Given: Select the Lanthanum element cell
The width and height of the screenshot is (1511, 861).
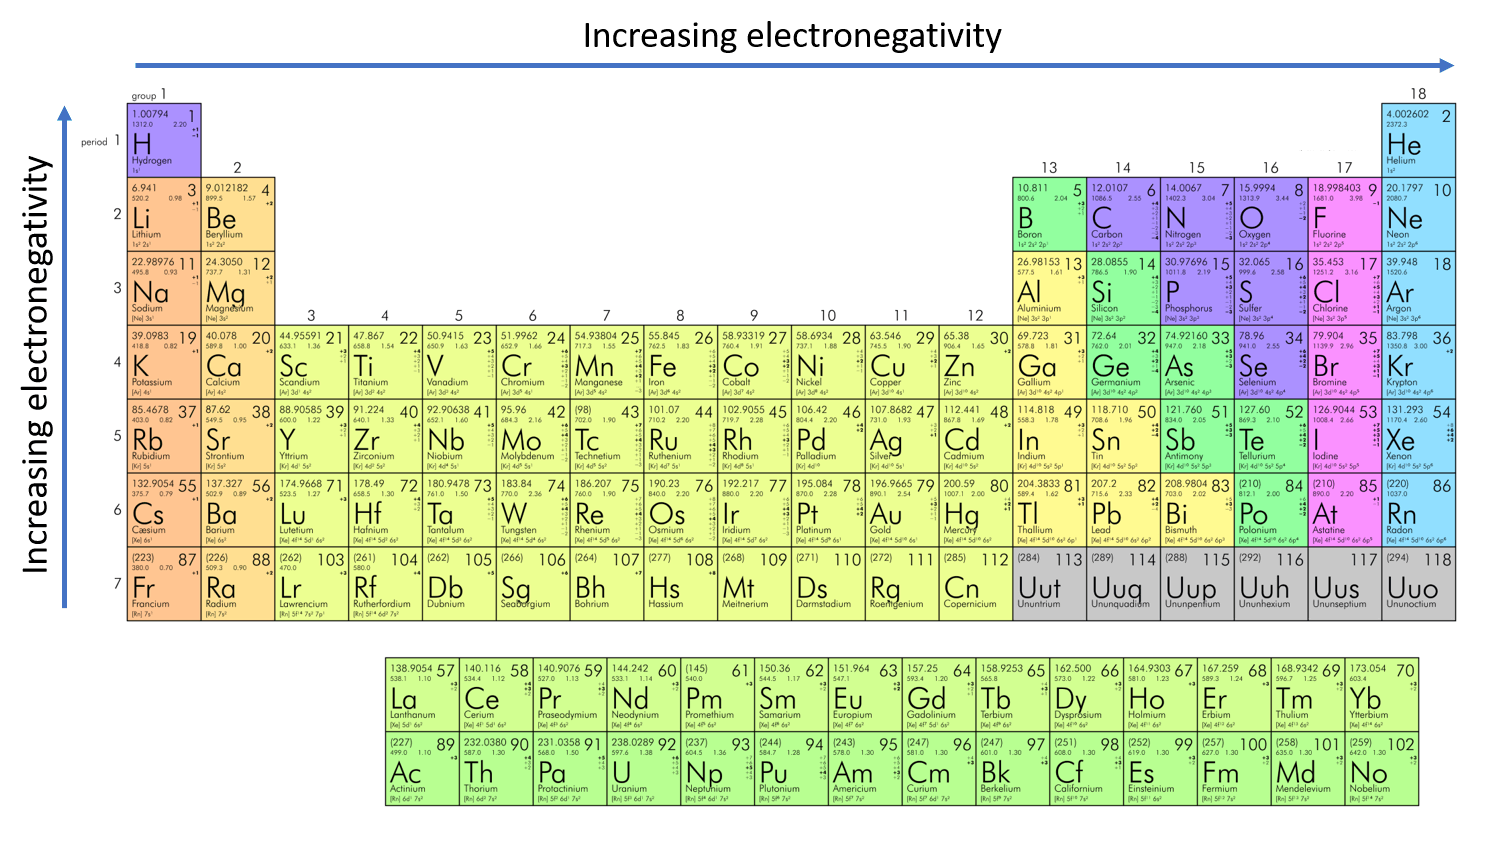Looking at the screenshot, I should point(422,695).
